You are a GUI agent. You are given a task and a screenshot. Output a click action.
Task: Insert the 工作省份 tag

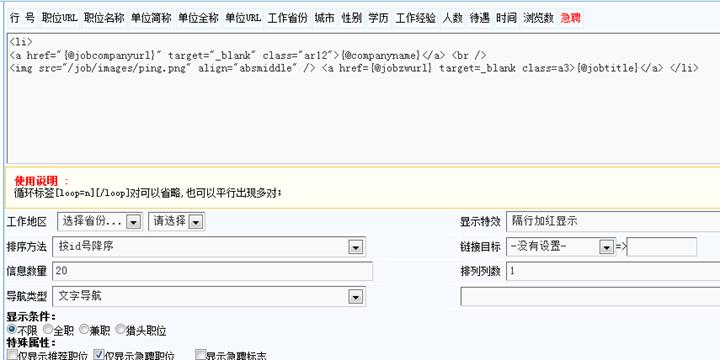287,18
